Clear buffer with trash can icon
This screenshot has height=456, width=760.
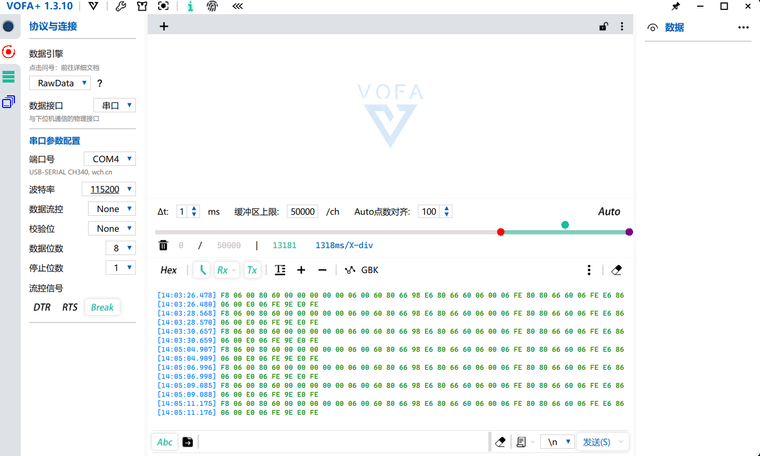163,245
